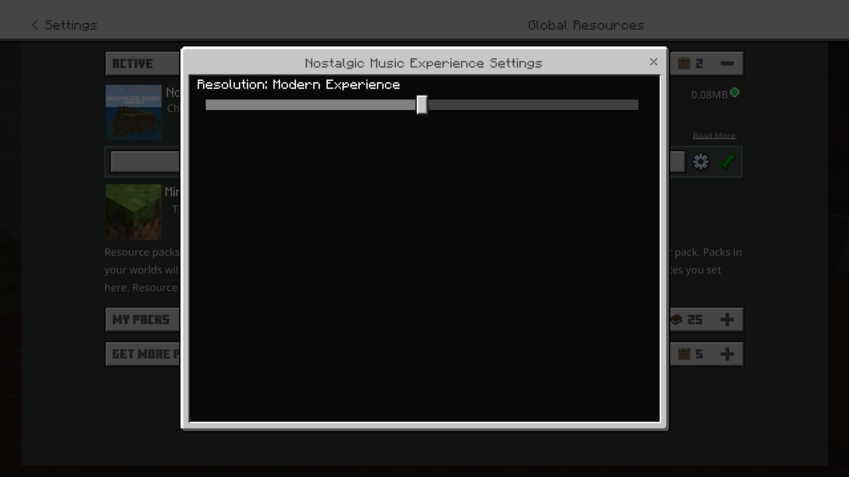This screenshot has height=477, width=849.
Task: Go back to Settings
Action: tap(64, 25)
